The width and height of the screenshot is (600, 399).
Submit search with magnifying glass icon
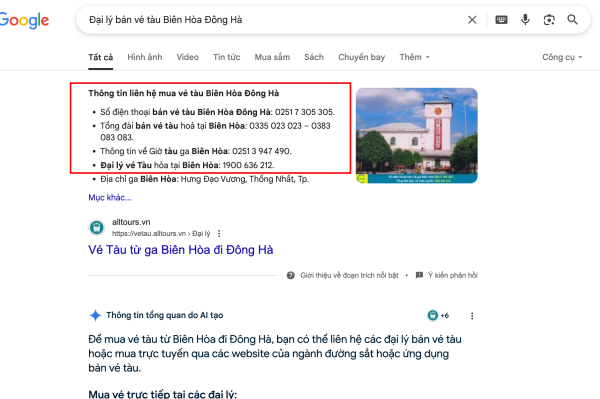point(572,20)
